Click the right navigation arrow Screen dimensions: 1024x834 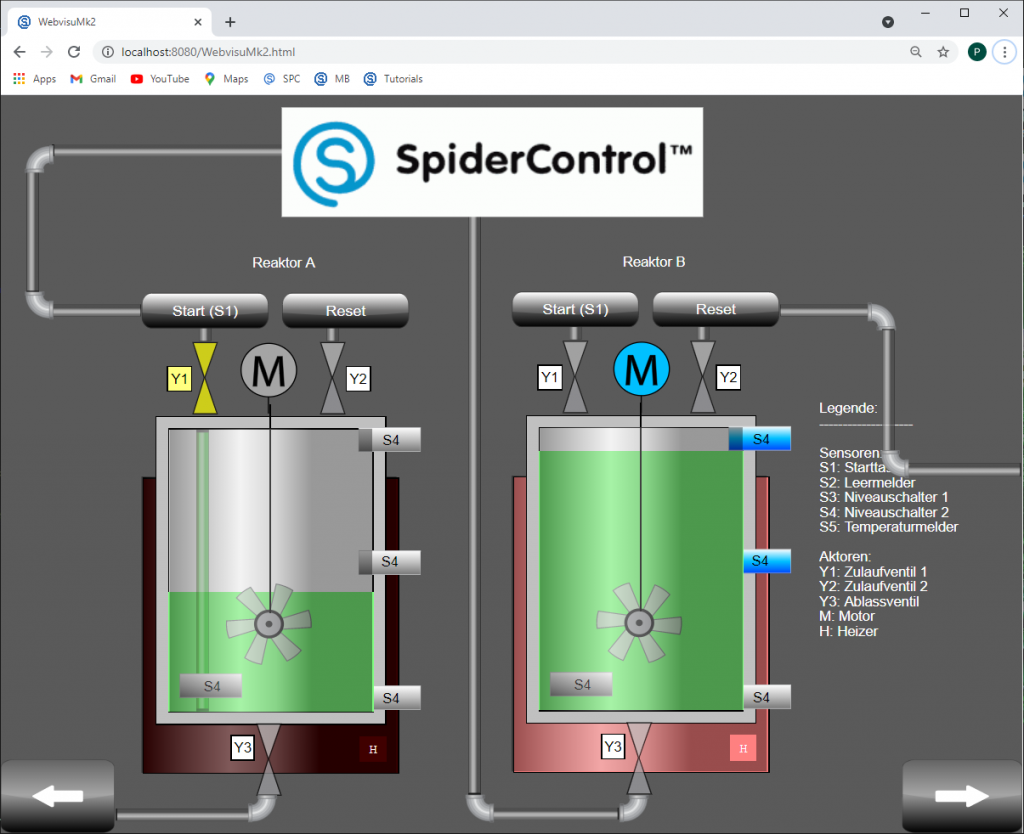click(x=962, y=795)
